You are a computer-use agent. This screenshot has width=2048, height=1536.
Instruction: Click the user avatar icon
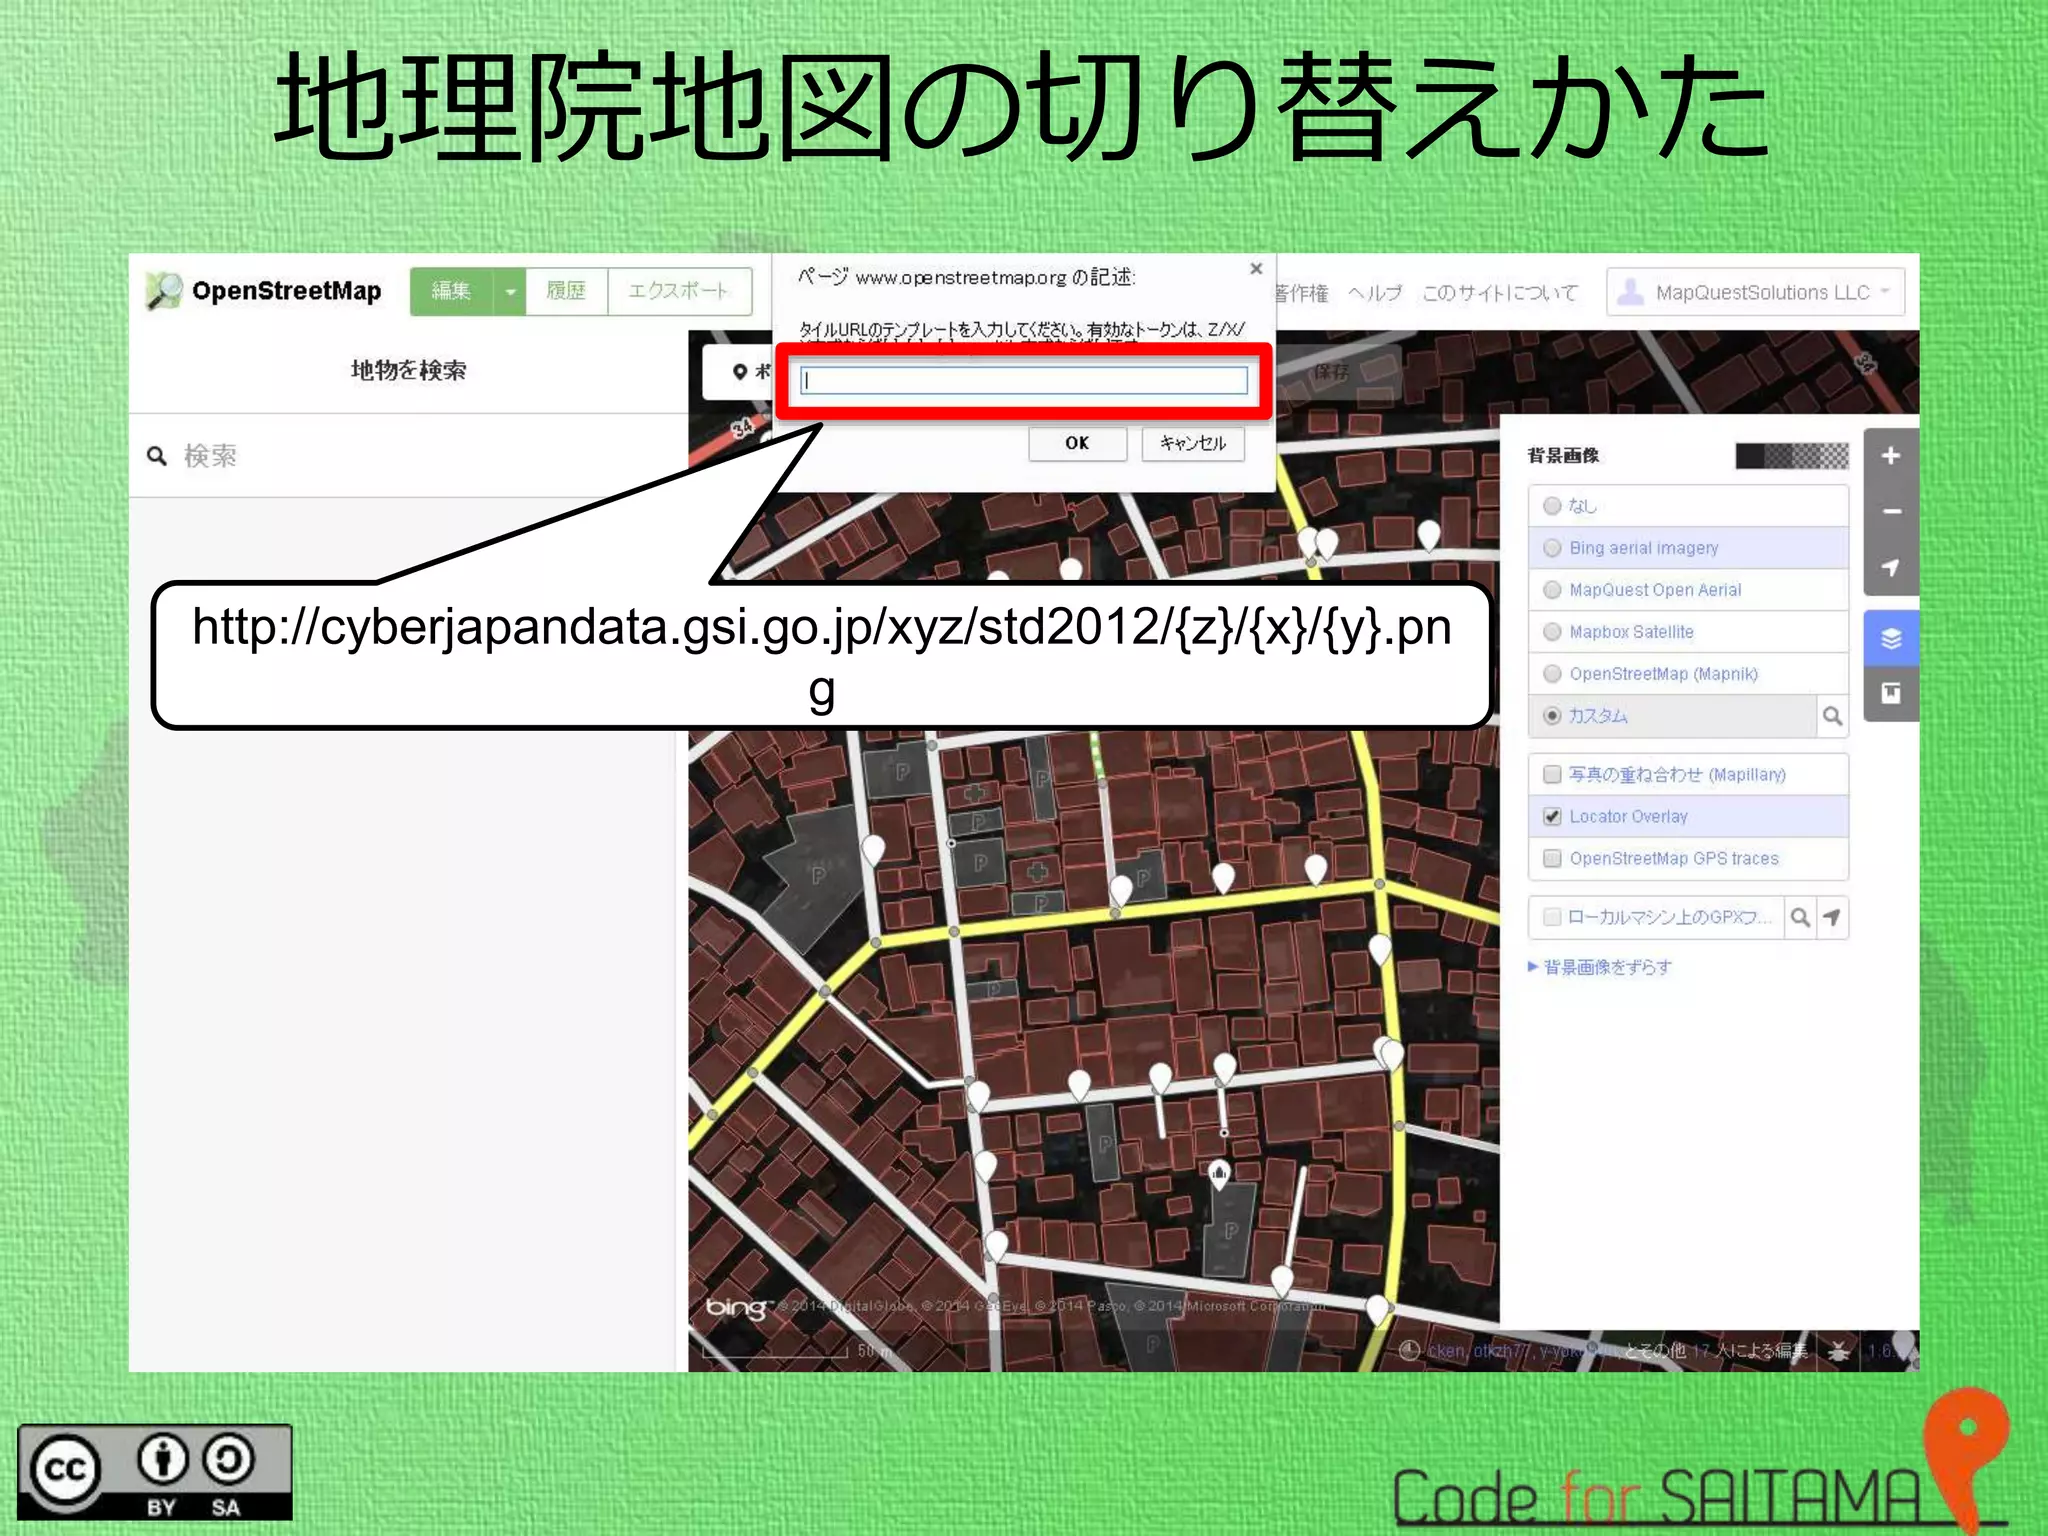pos(1630,292)
